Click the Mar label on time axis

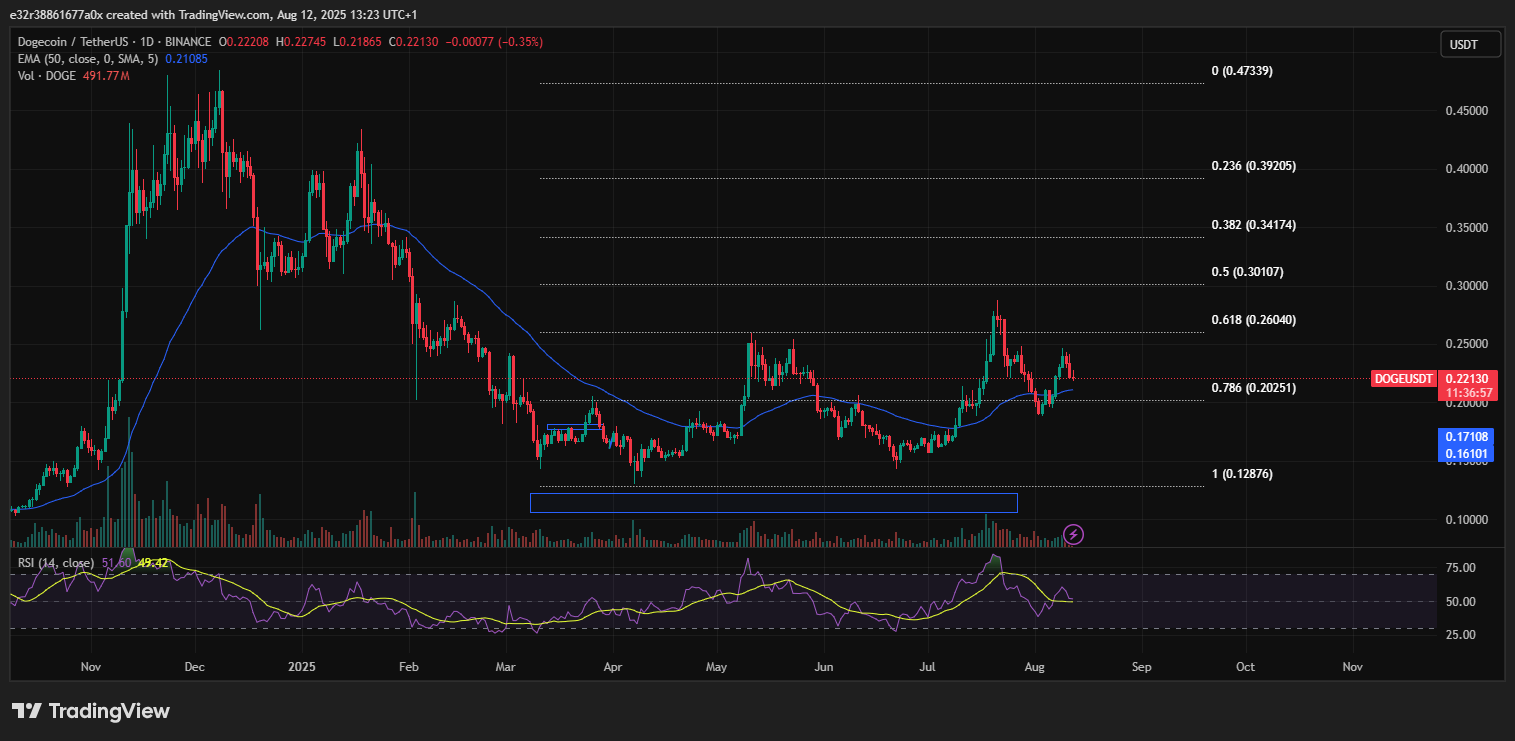coord(506,666)
